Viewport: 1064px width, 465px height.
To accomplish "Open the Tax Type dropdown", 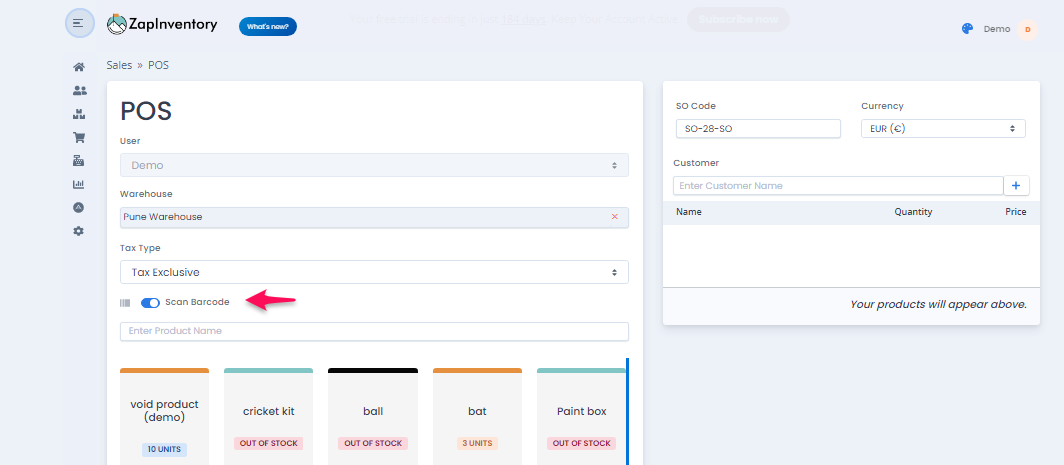I will [375, 272].
